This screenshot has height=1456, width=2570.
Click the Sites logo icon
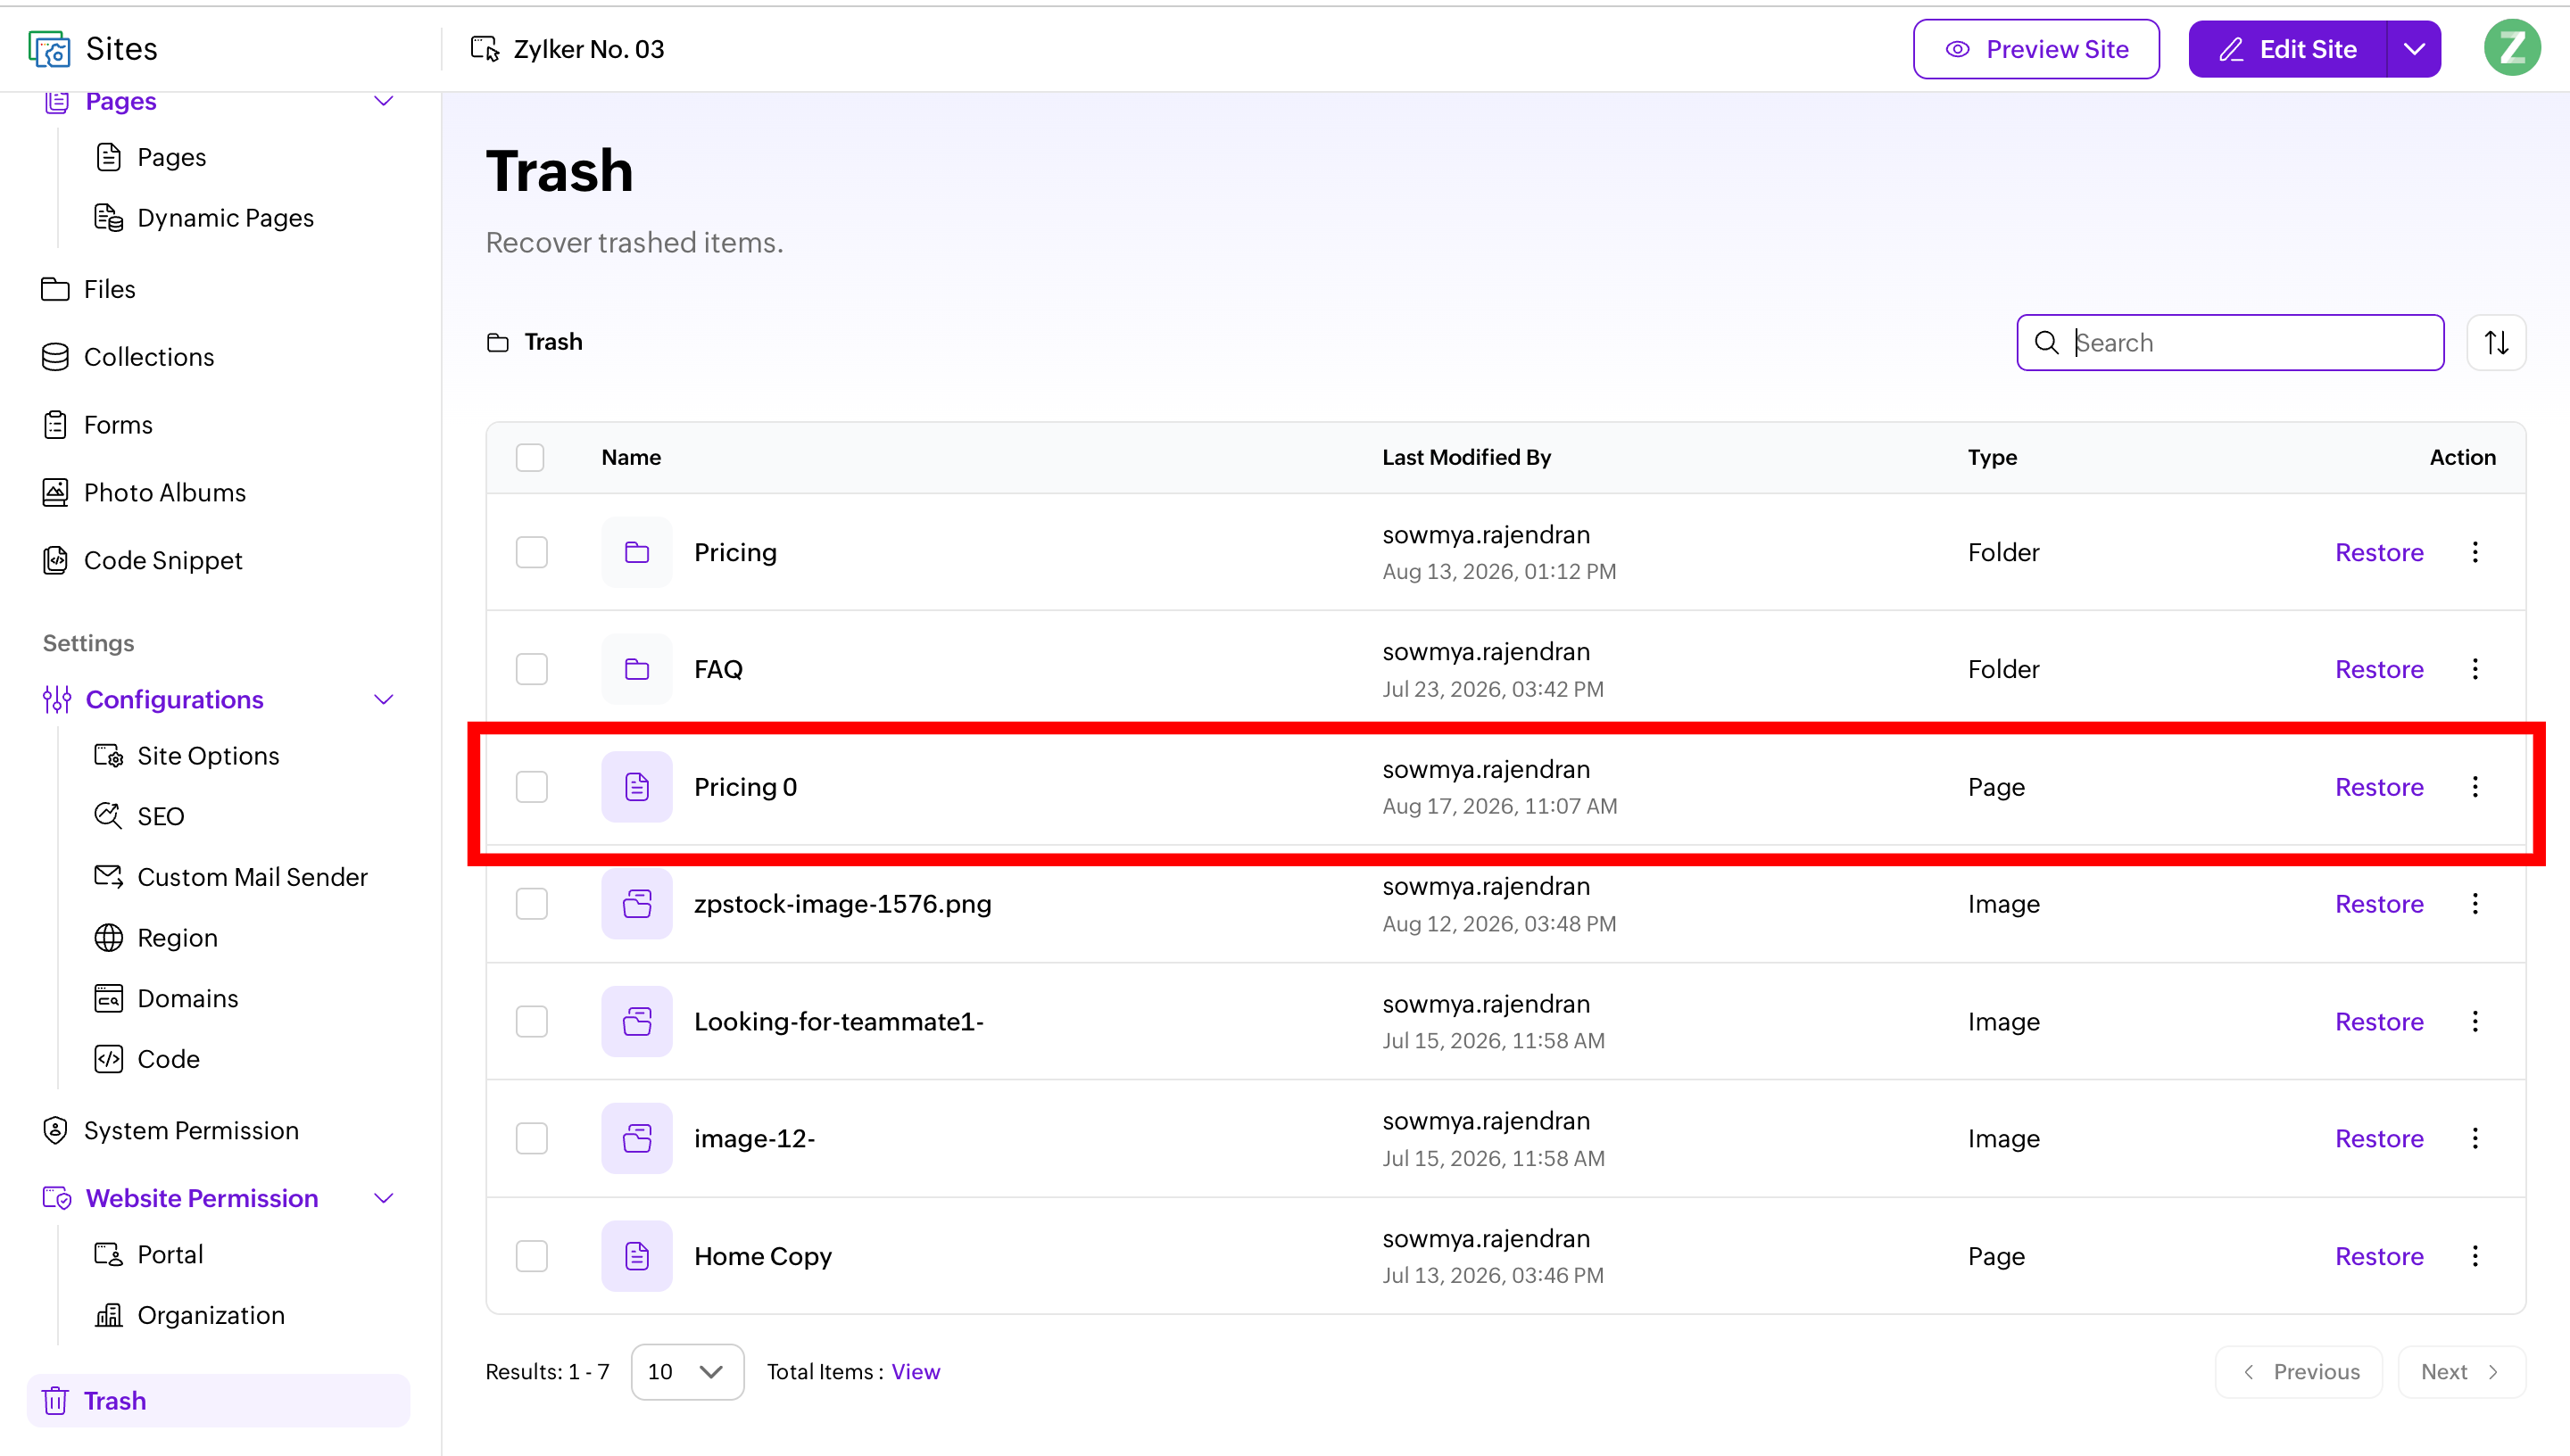click(x=49, y=49)
